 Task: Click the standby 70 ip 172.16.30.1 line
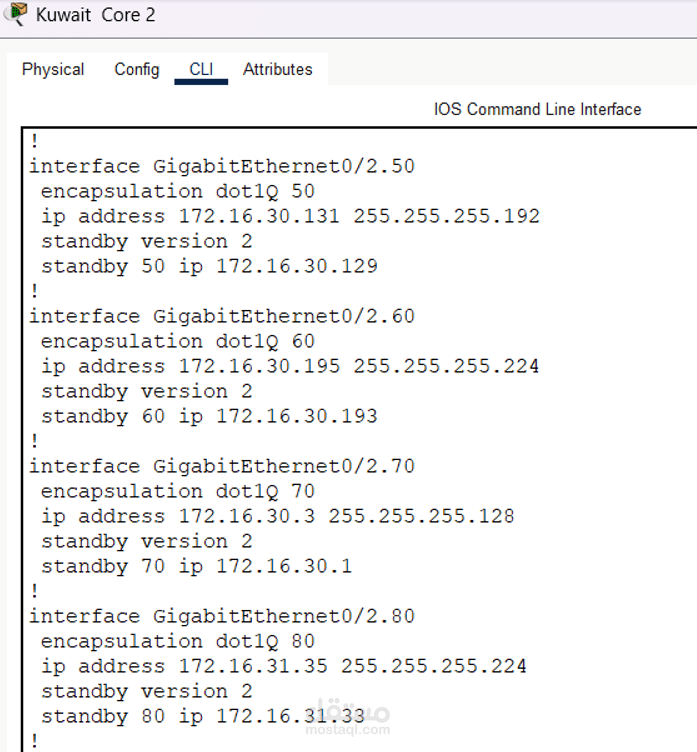pos(197,567)
